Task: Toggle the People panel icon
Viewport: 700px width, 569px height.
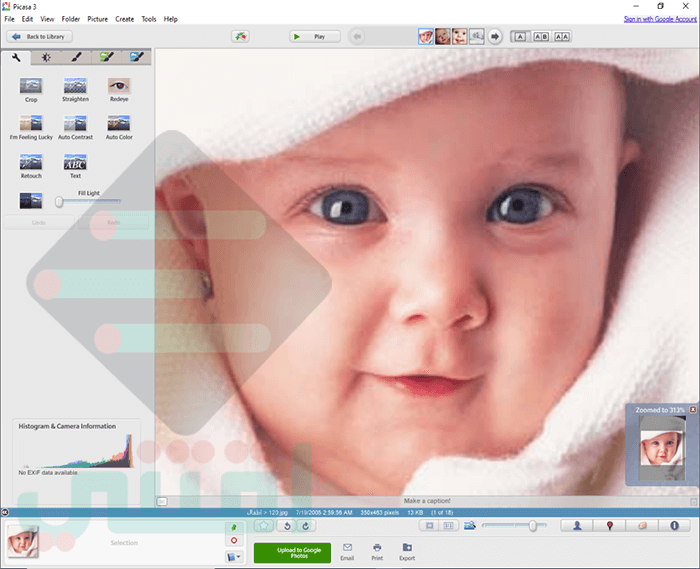Action: [x=577, y=526]
